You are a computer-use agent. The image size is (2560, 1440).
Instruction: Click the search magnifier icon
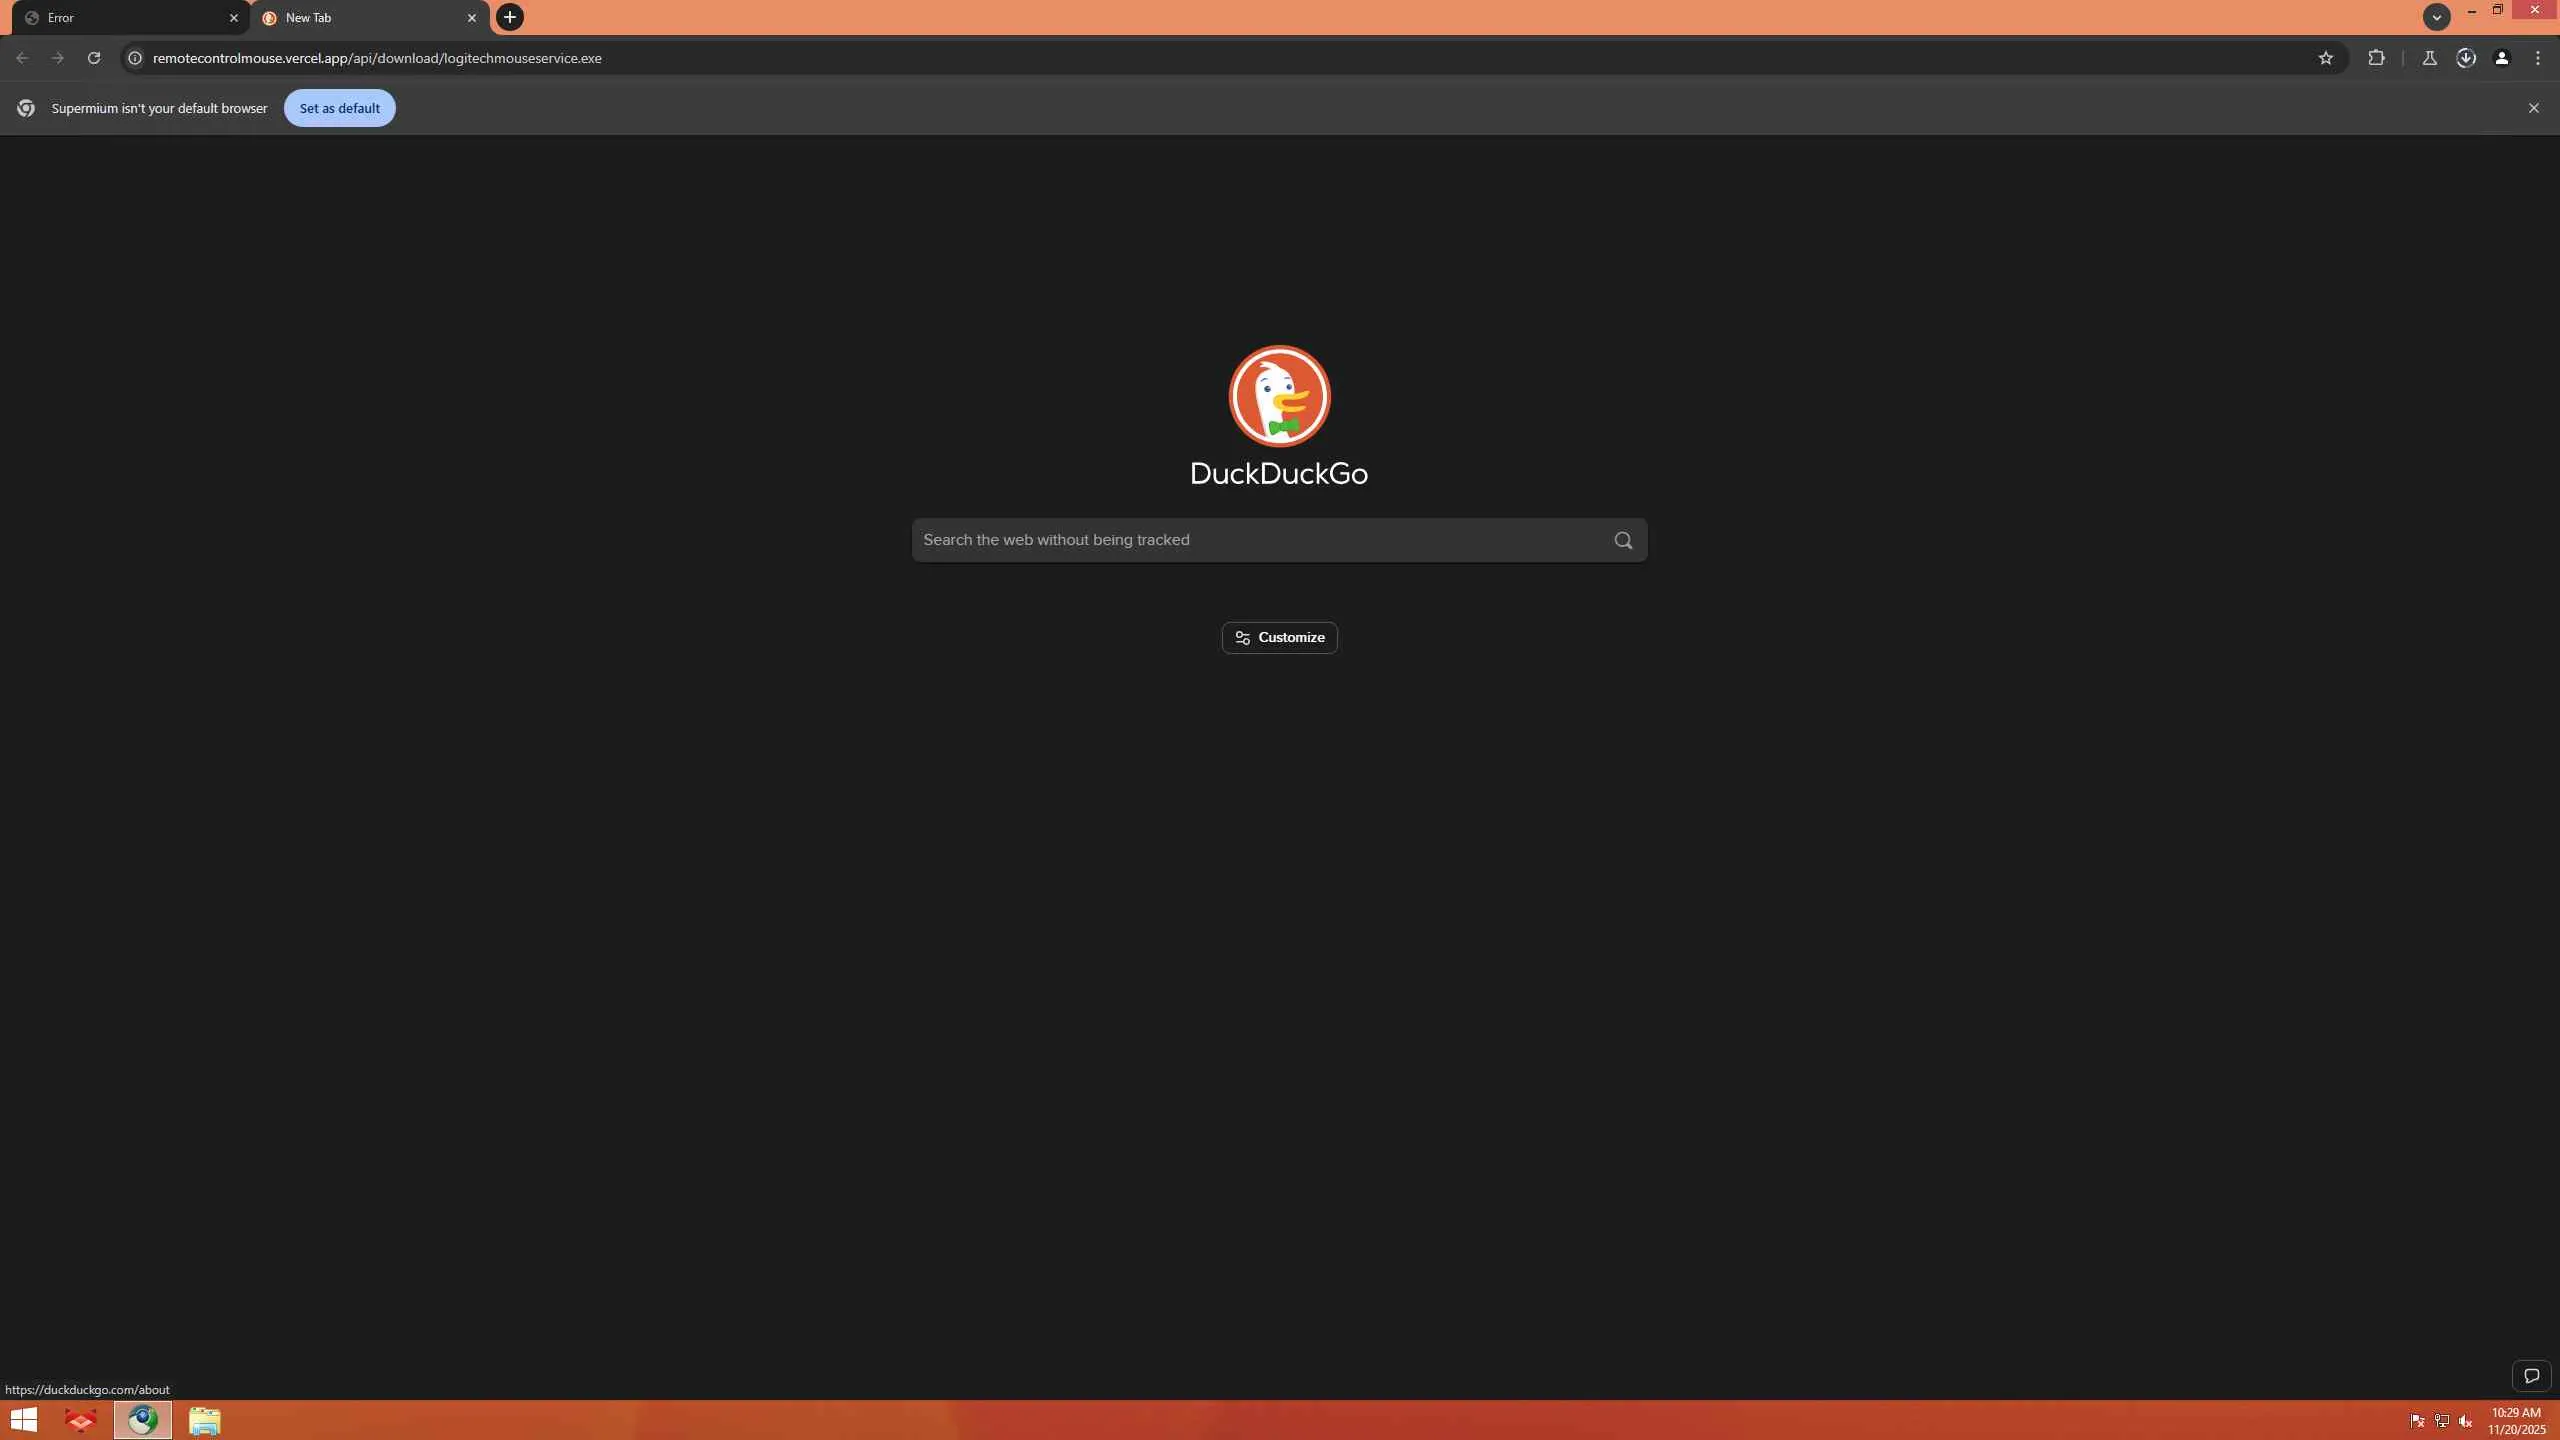coord(1623,540)
